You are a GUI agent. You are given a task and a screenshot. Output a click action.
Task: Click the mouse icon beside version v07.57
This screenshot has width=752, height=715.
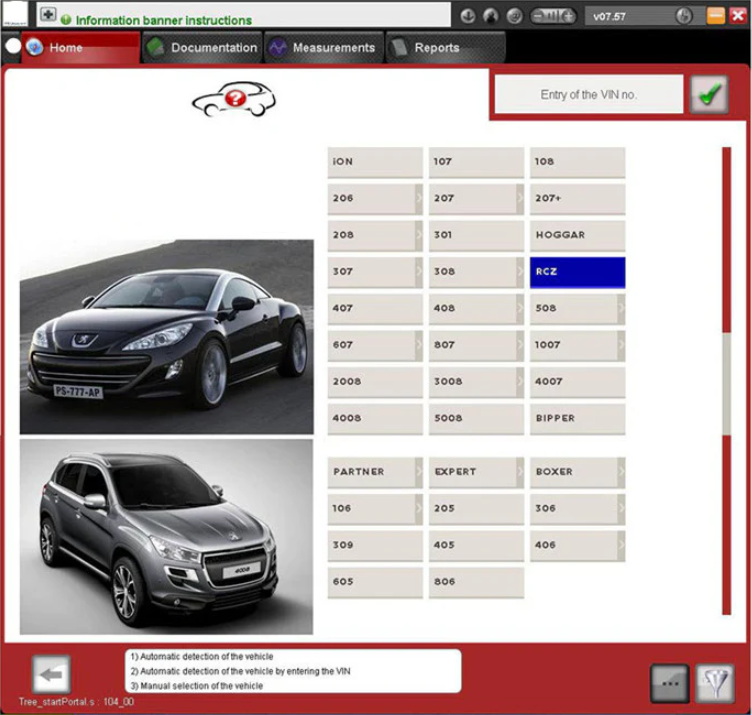coord(684,17)
